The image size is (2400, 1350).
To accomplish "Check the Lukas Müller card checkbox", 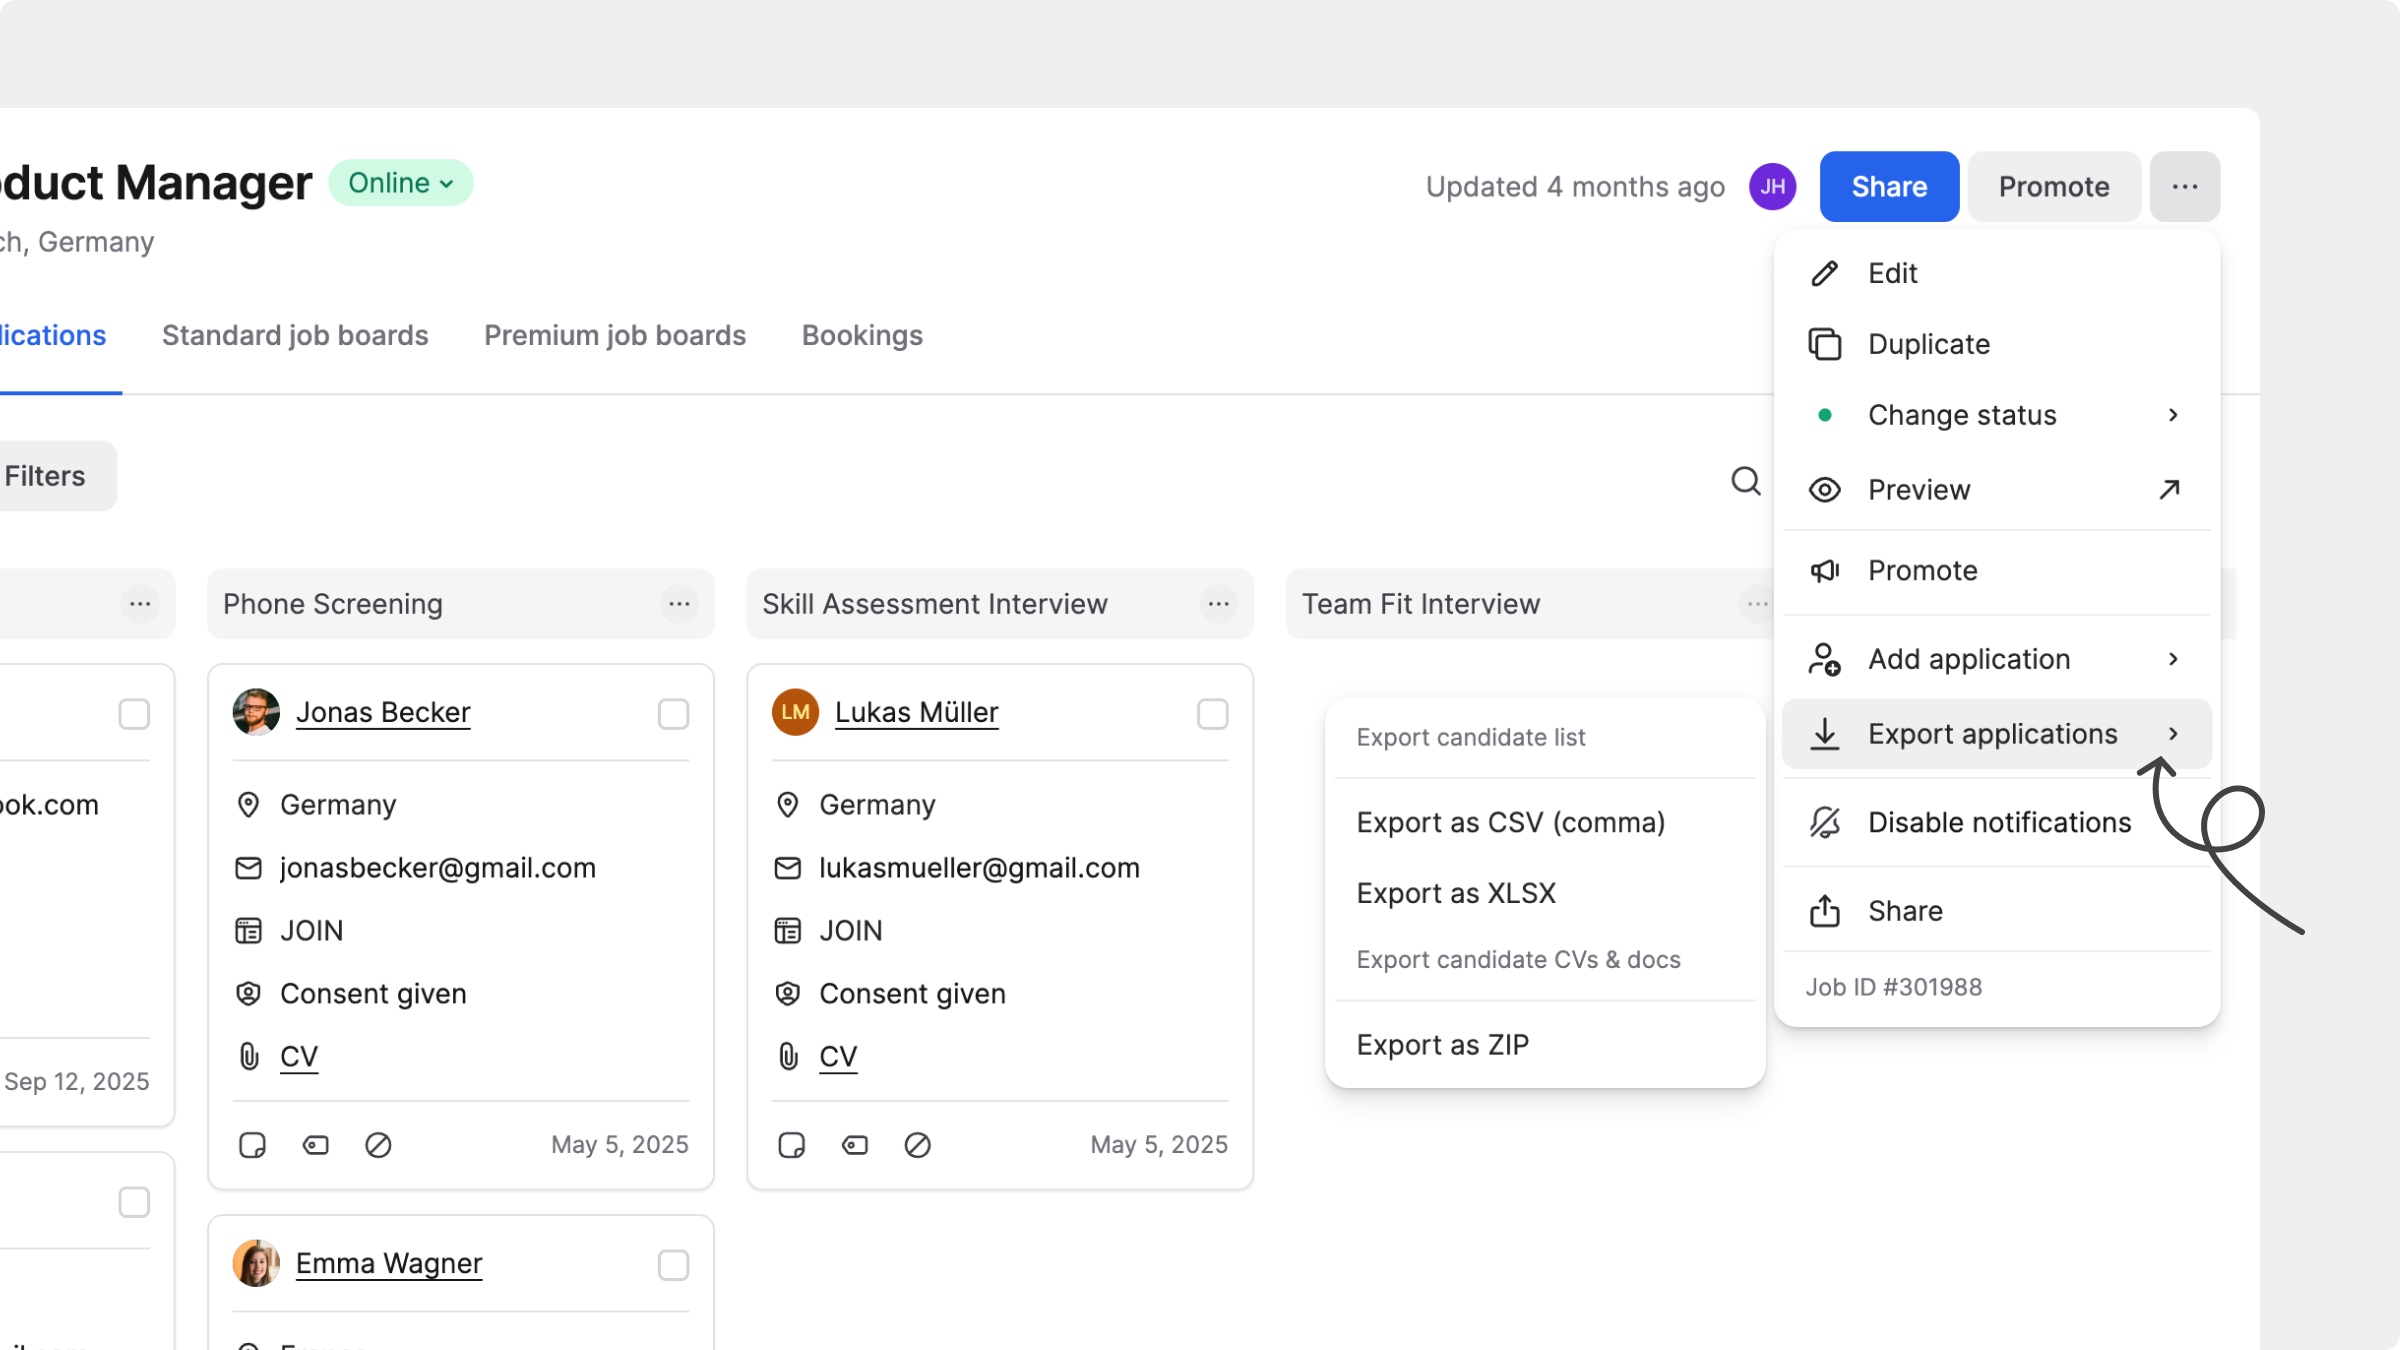I will click(x=1212, y=714).
